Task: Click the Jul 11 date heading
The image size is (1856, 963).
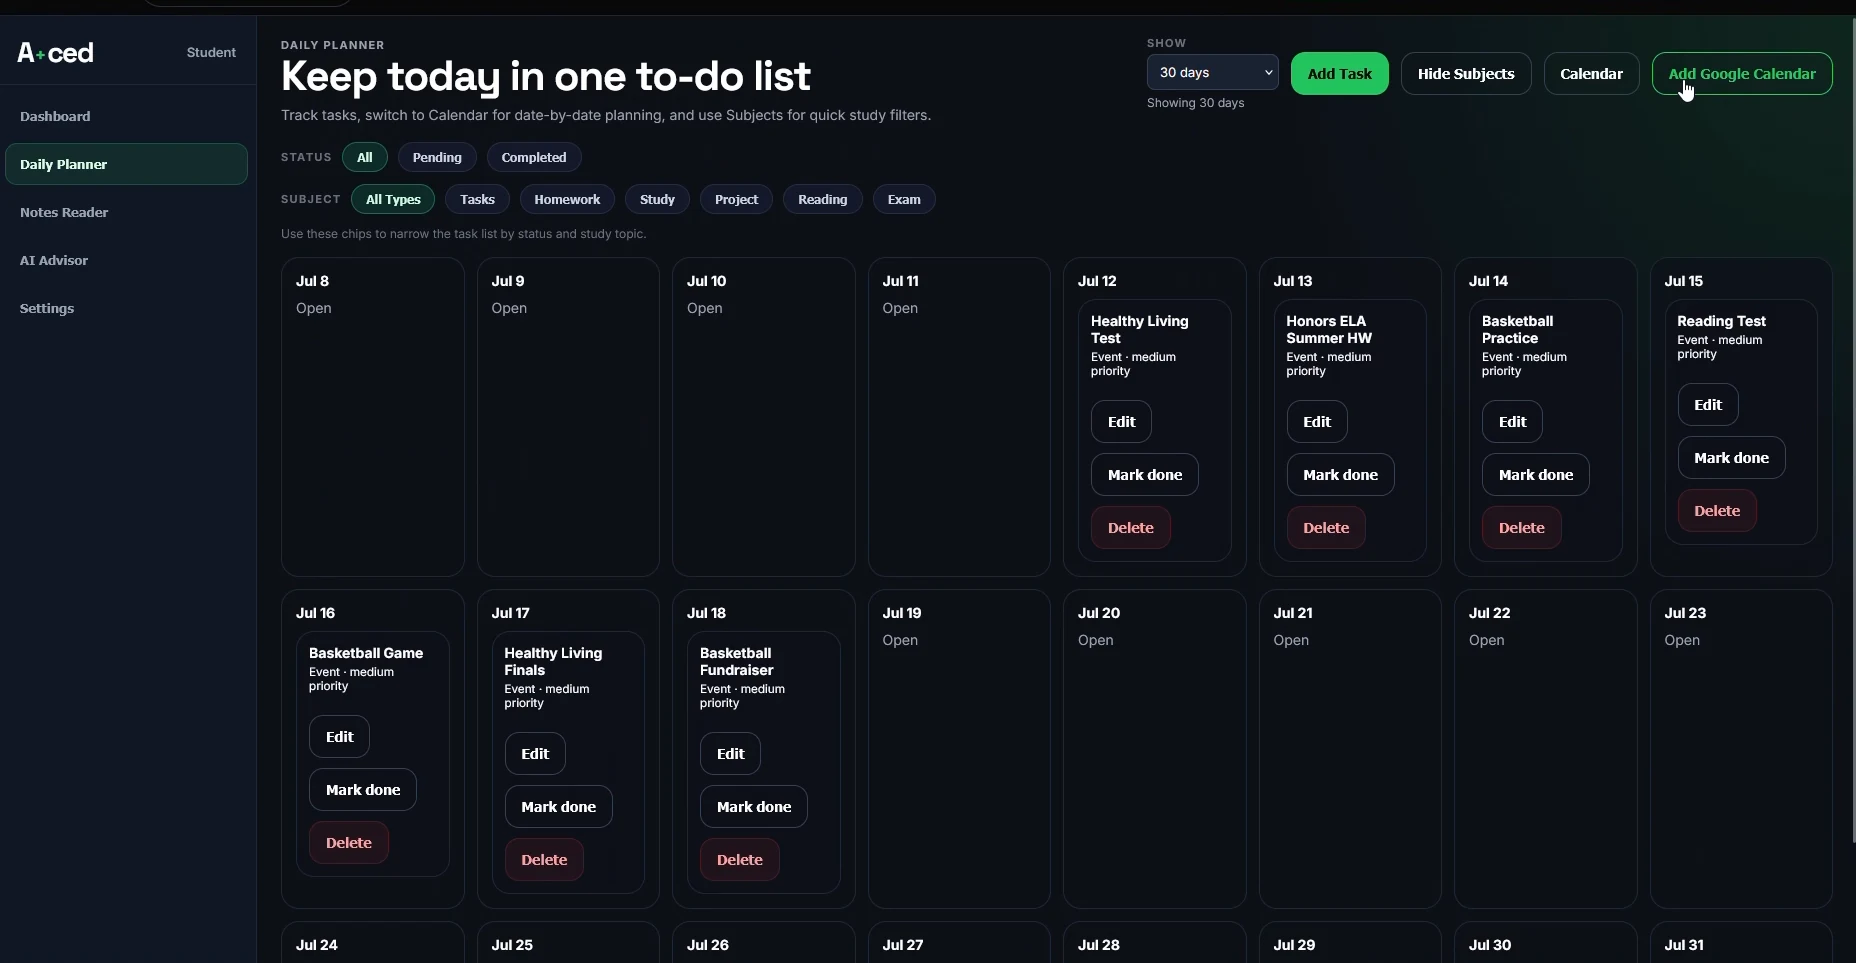Action: pyautogui.click(x=900, y=281)
